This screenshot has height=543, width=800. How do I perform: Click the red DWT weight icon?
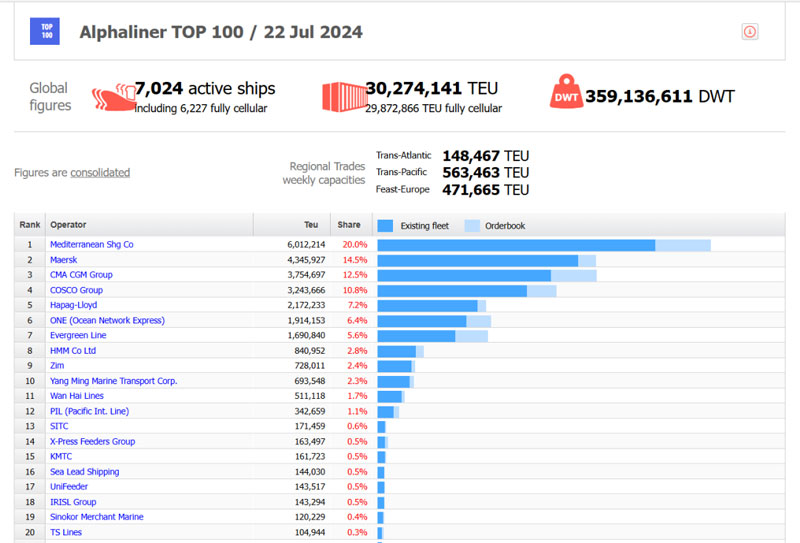564,96
